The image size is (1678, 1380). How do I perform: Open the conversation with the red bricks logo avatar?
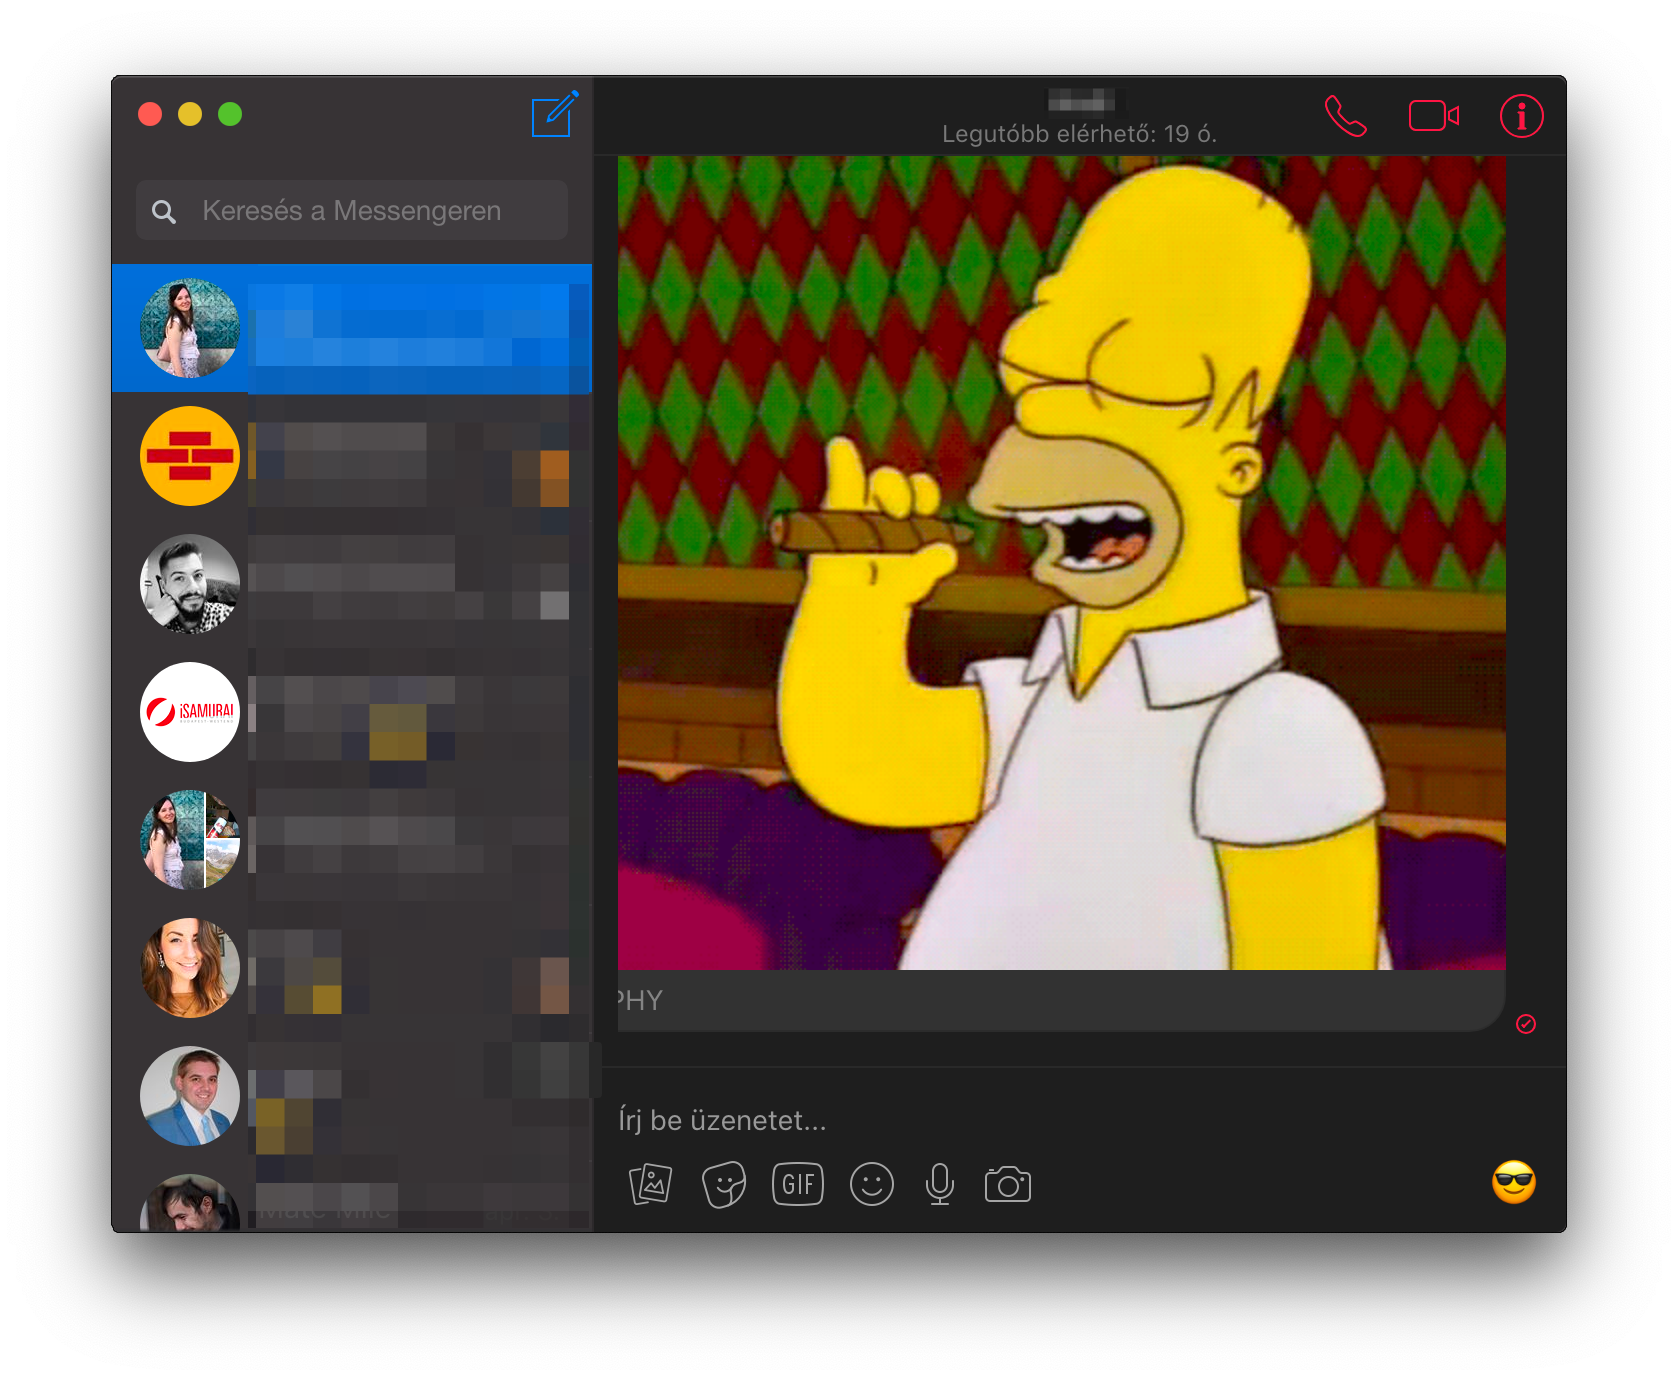[352, 456]
